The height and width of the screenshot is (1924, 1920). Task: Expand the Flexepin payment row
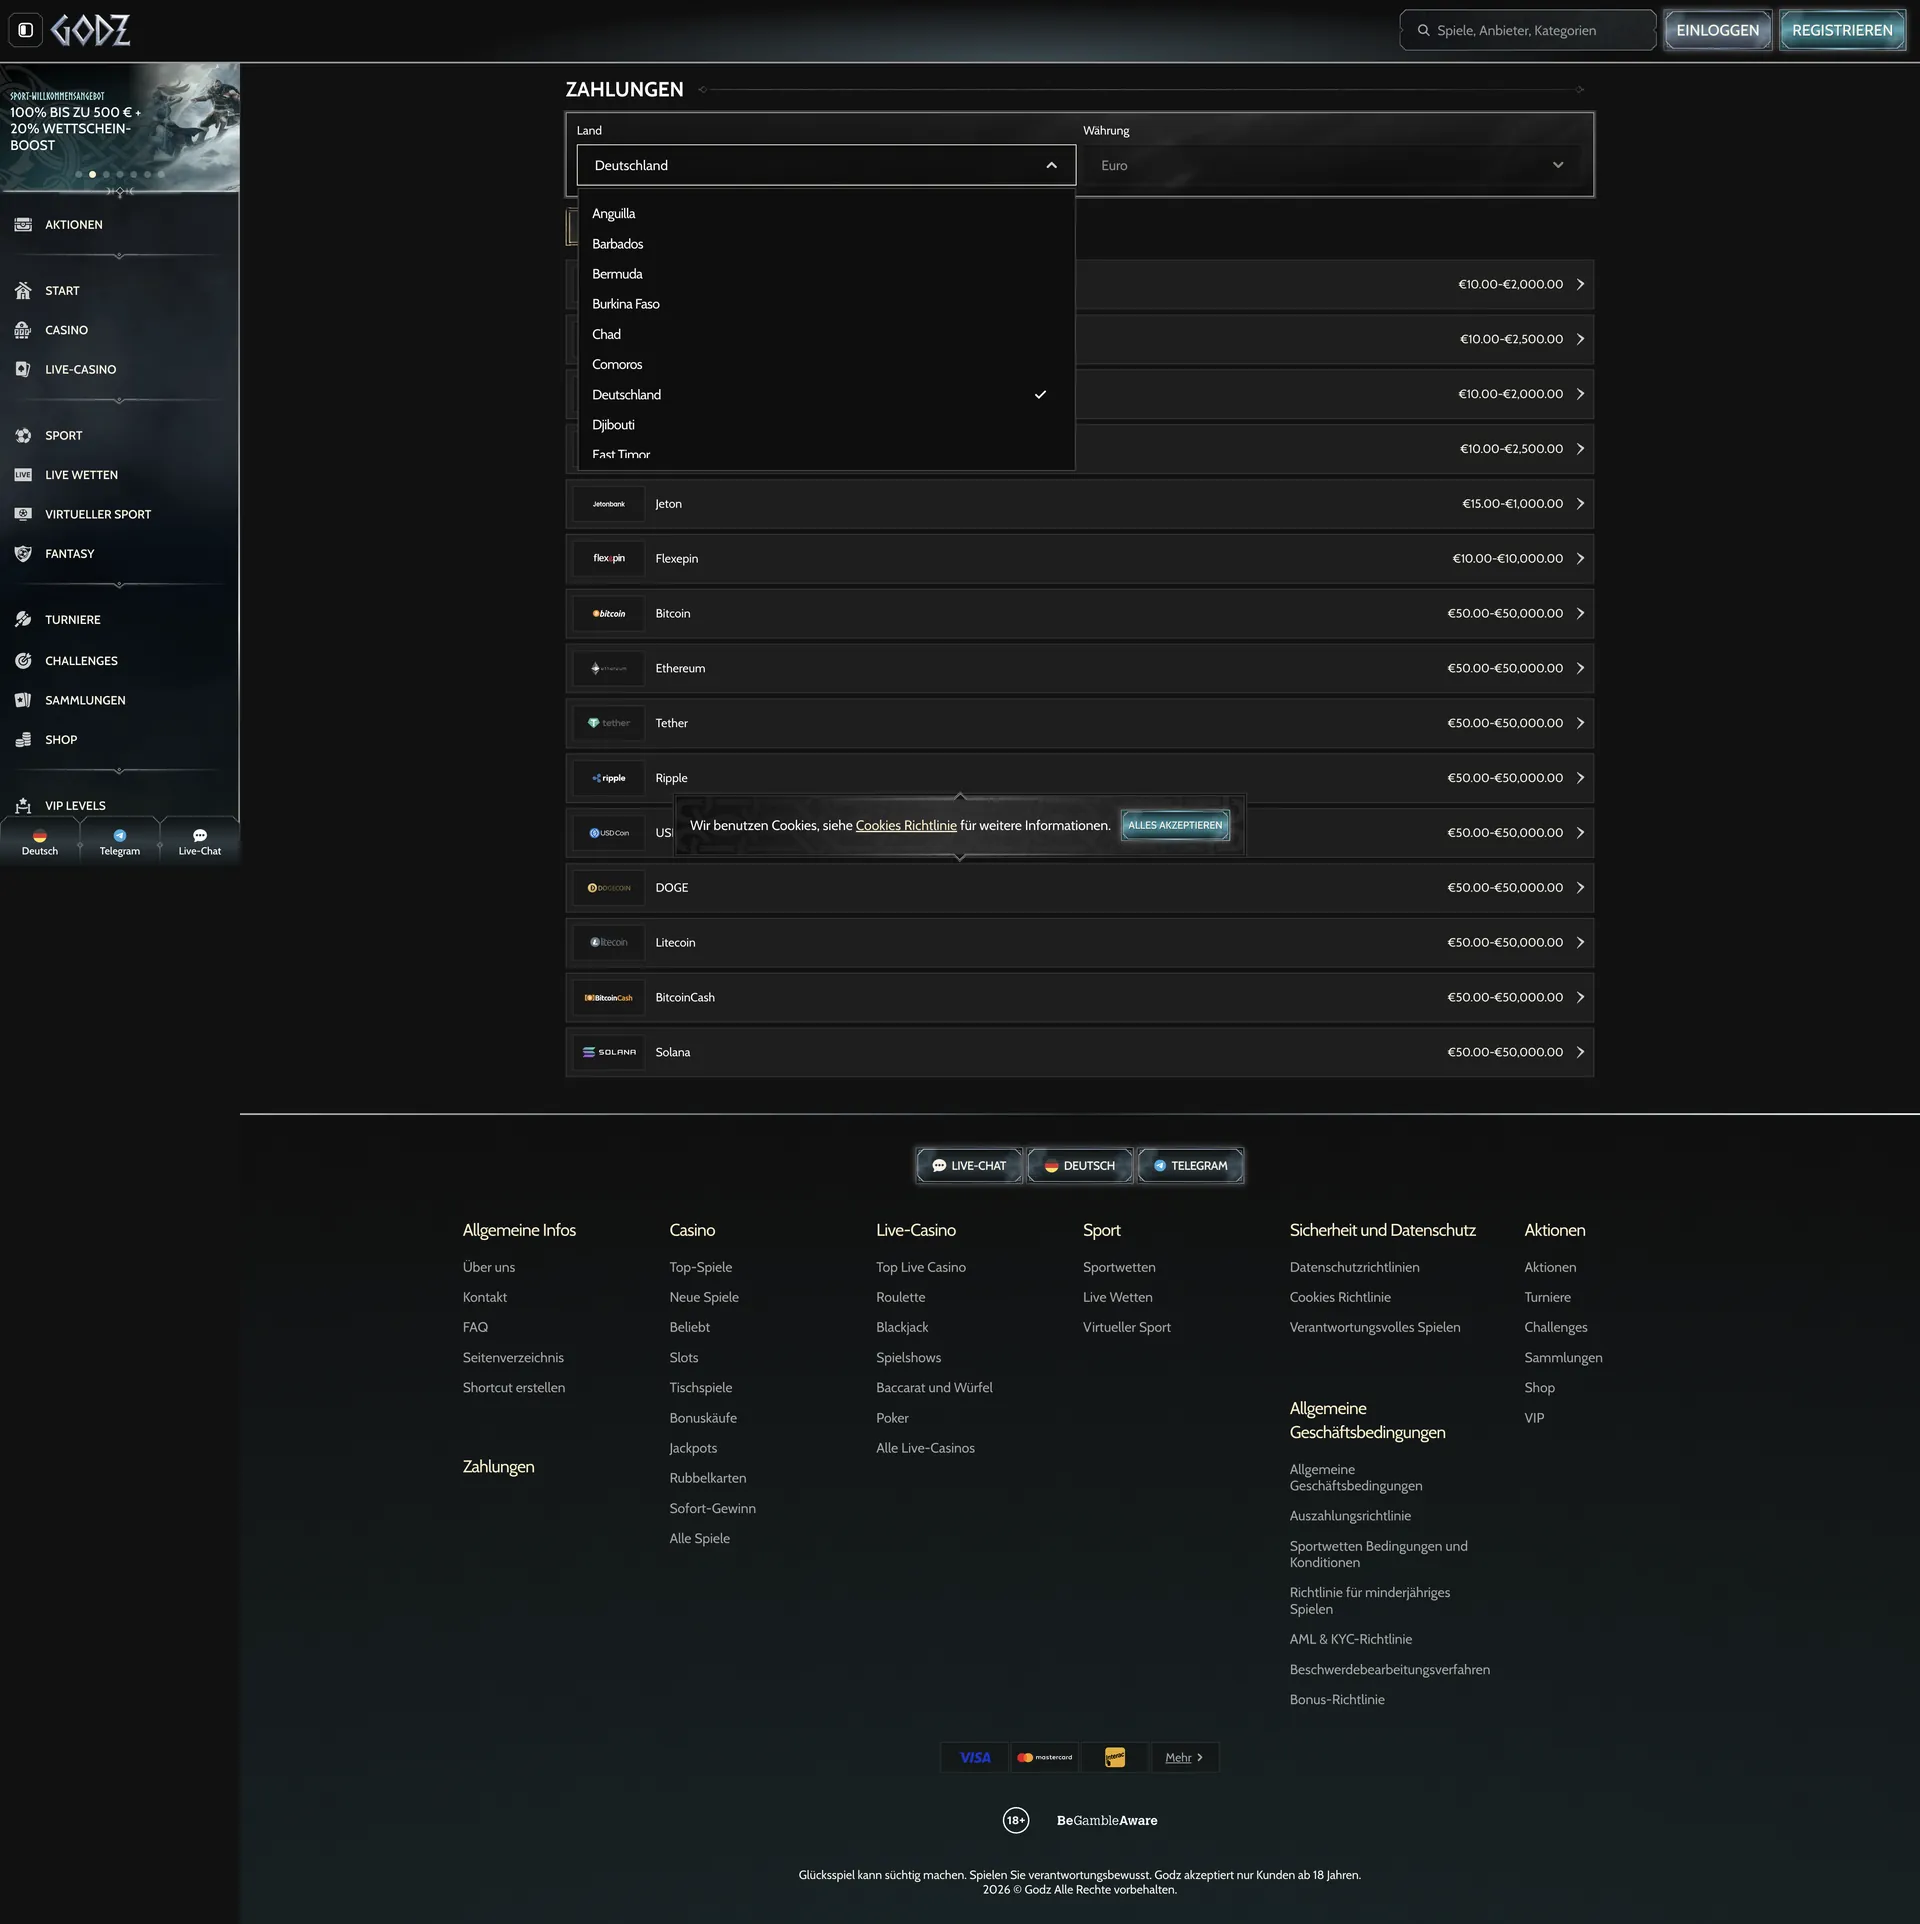[1079, 559]
